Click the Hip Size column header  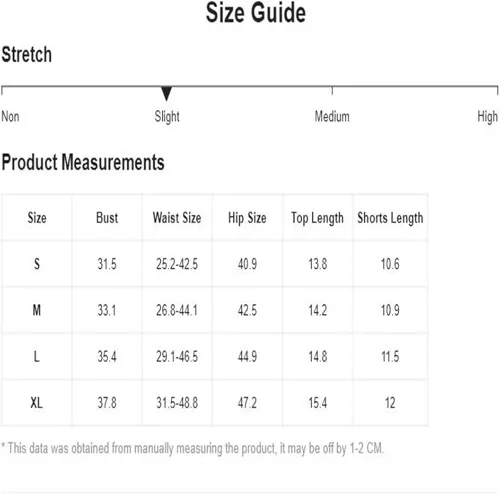[x=247, y=218]
